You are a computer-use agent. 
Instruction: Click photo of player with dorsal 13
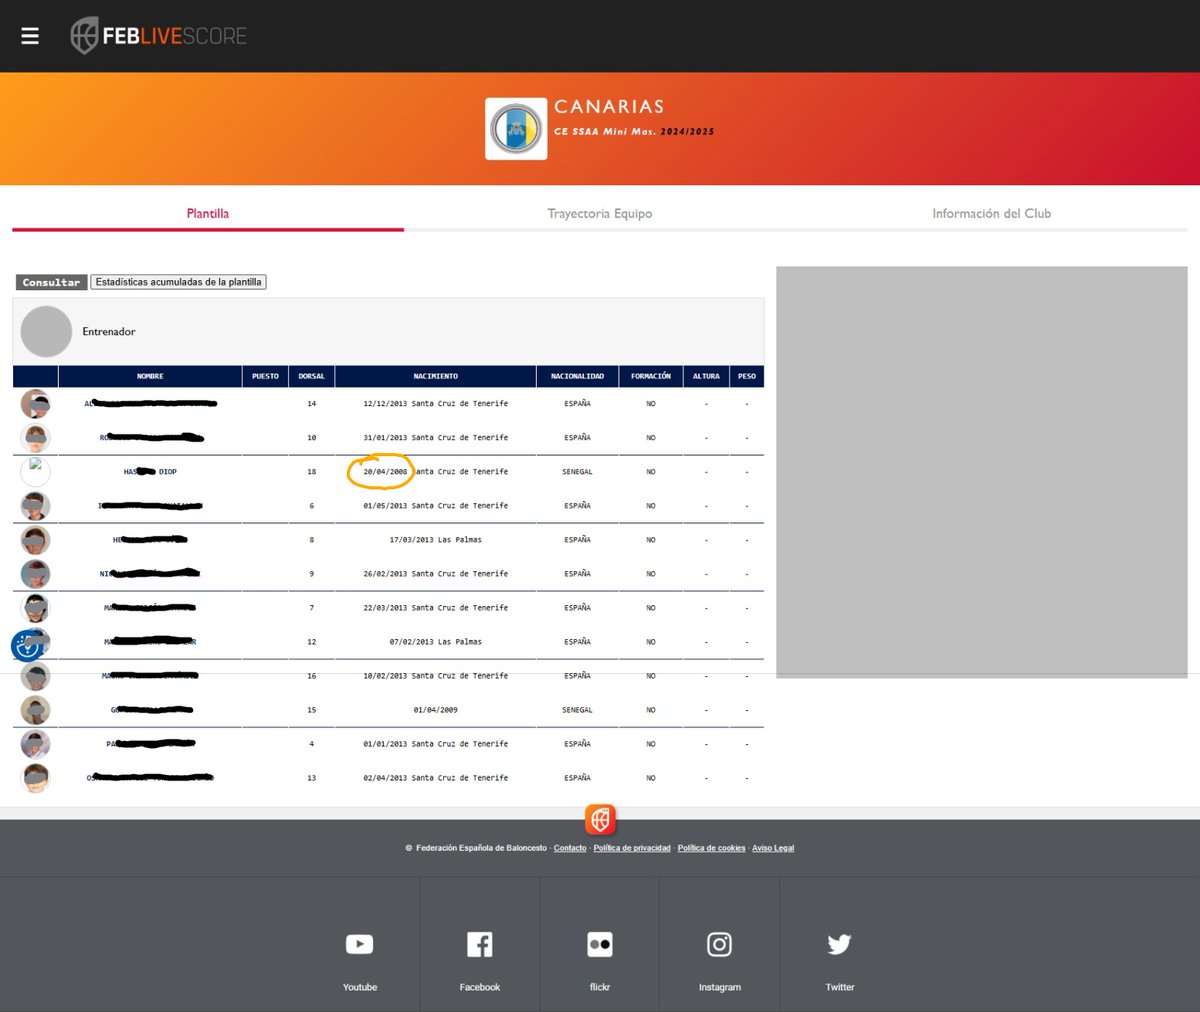pos(36,778)
